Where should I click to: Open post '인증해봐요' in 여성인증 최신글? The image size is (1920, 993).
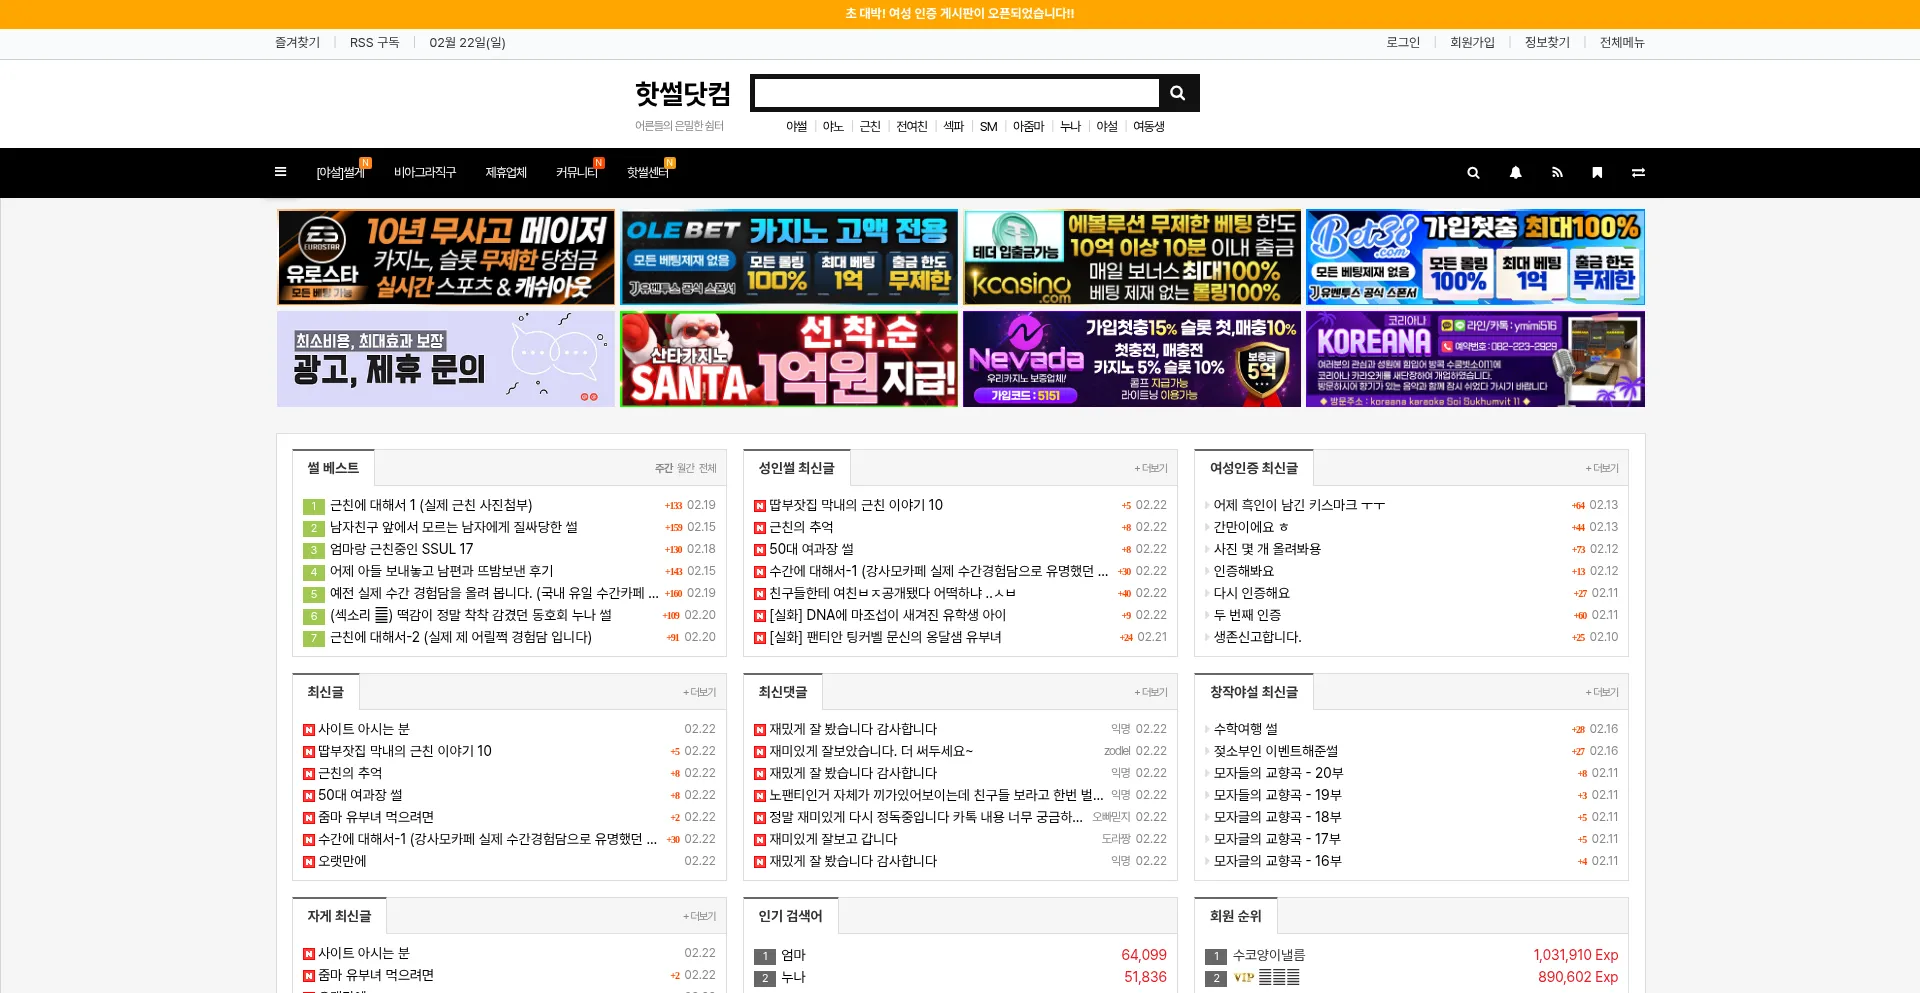pyautogui.click(x=1244, y=572)
